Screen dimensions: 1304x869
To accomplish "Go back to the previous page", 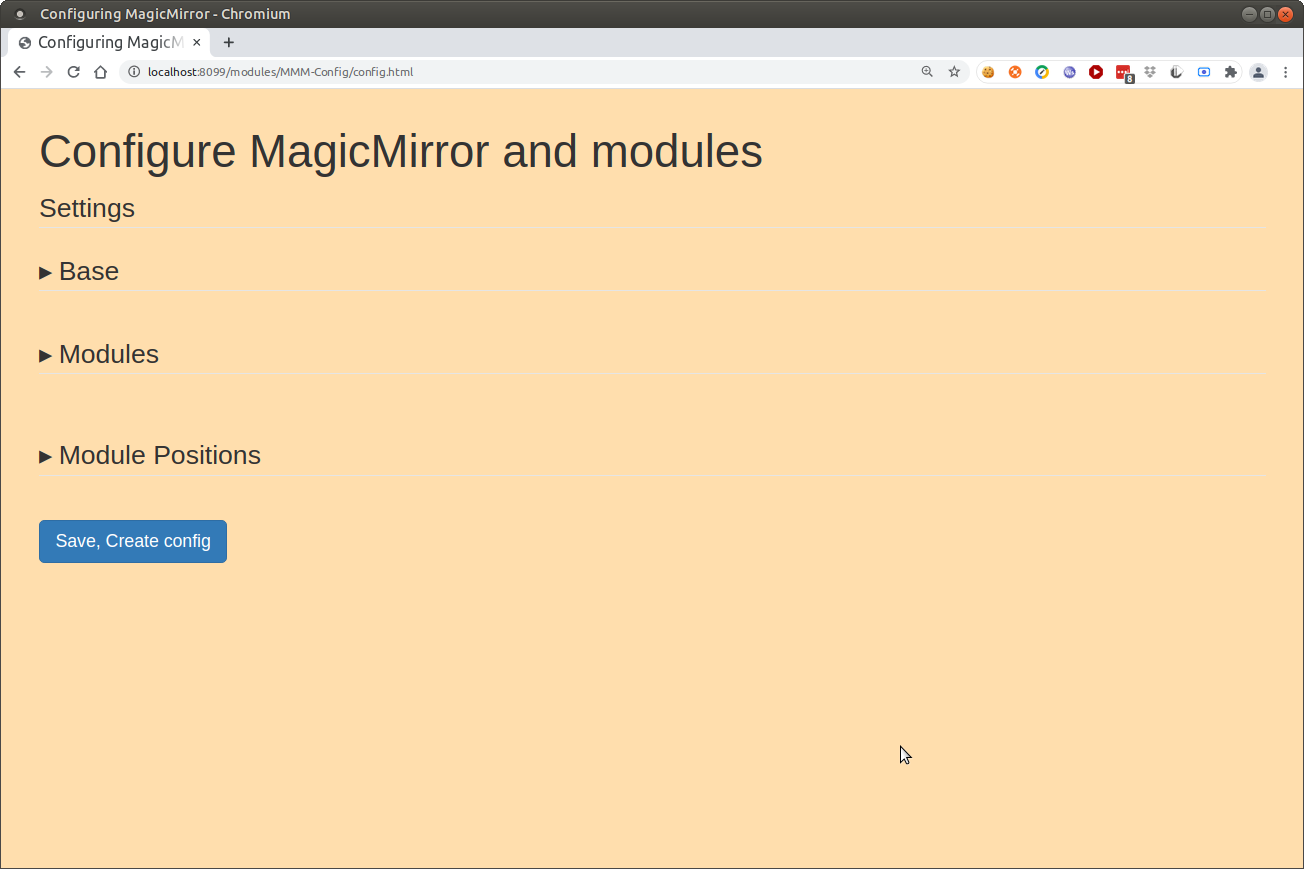I will click(19, 72).
